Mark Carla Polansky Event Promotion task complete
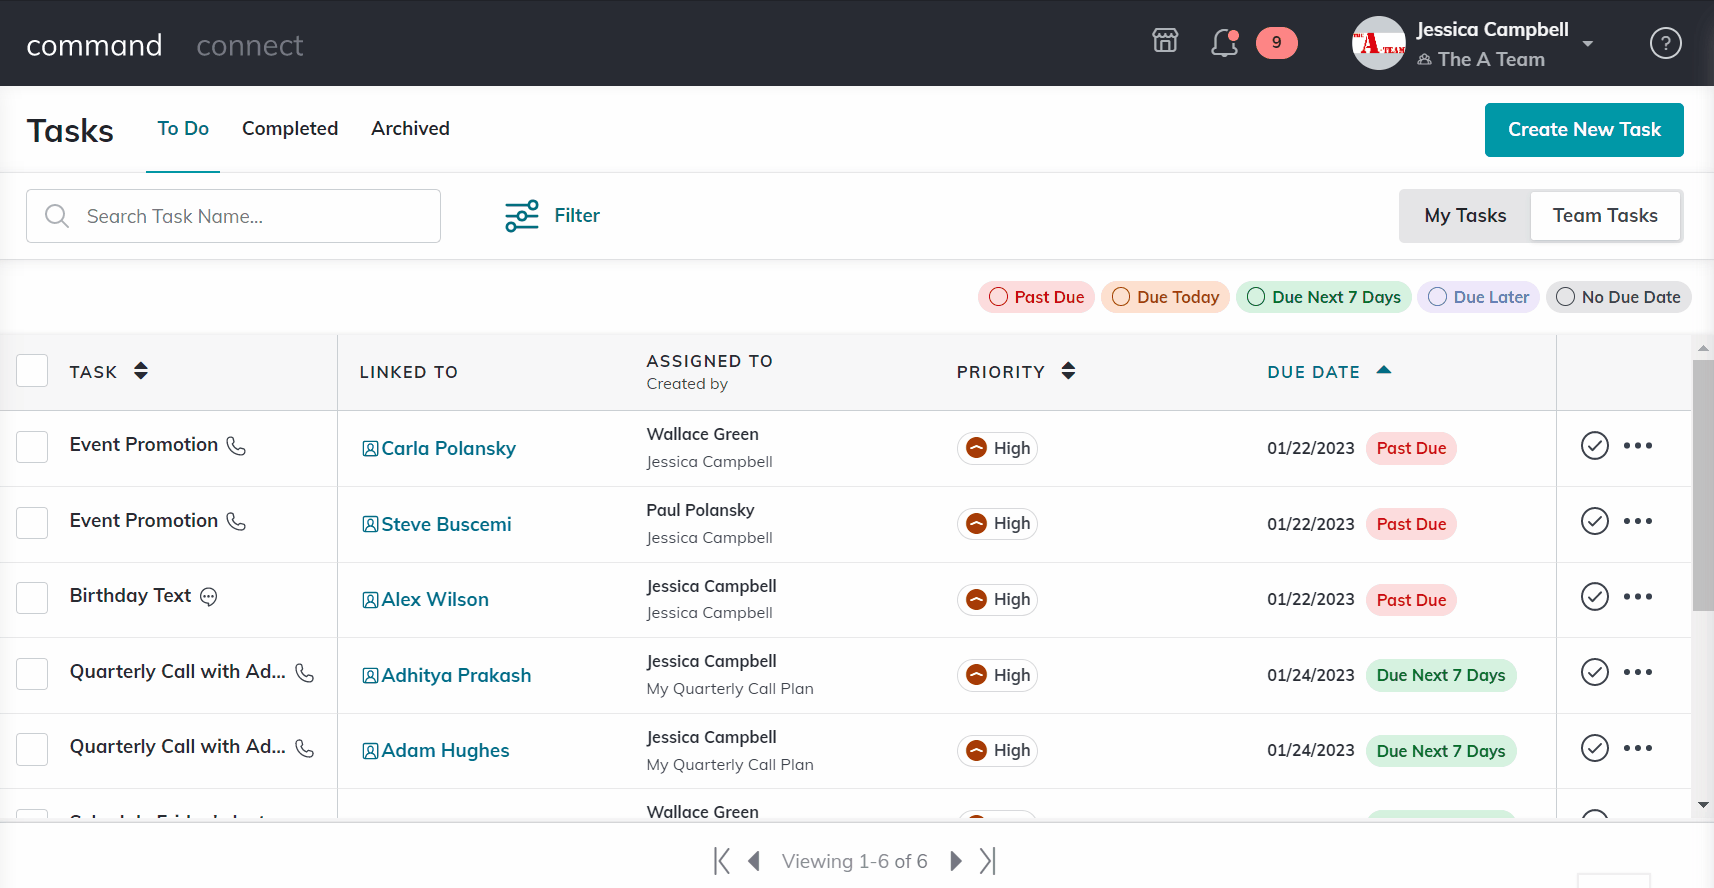This screenshot has width=1714, height=888. coord(1594,446)
